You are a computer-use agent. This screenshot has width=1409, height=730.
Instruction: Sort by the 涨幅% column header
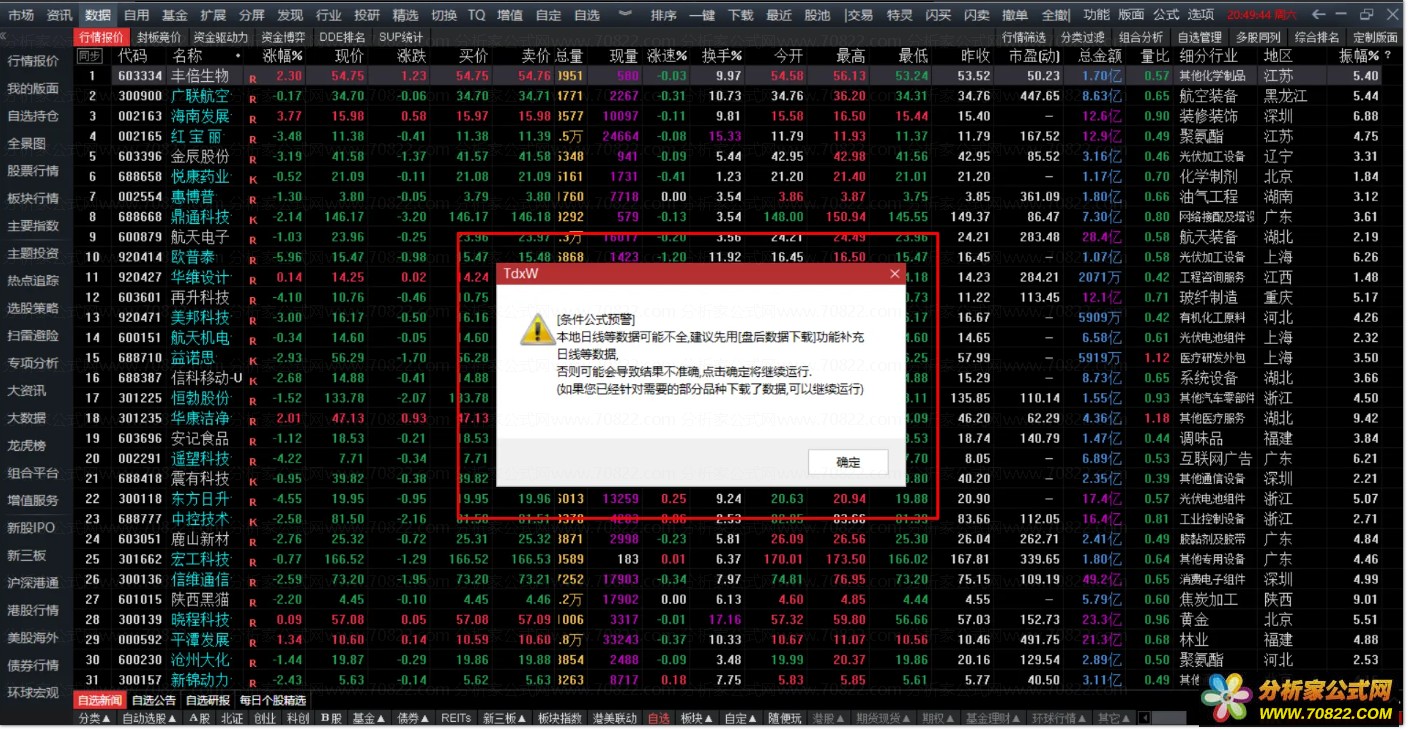pos(282,56)
